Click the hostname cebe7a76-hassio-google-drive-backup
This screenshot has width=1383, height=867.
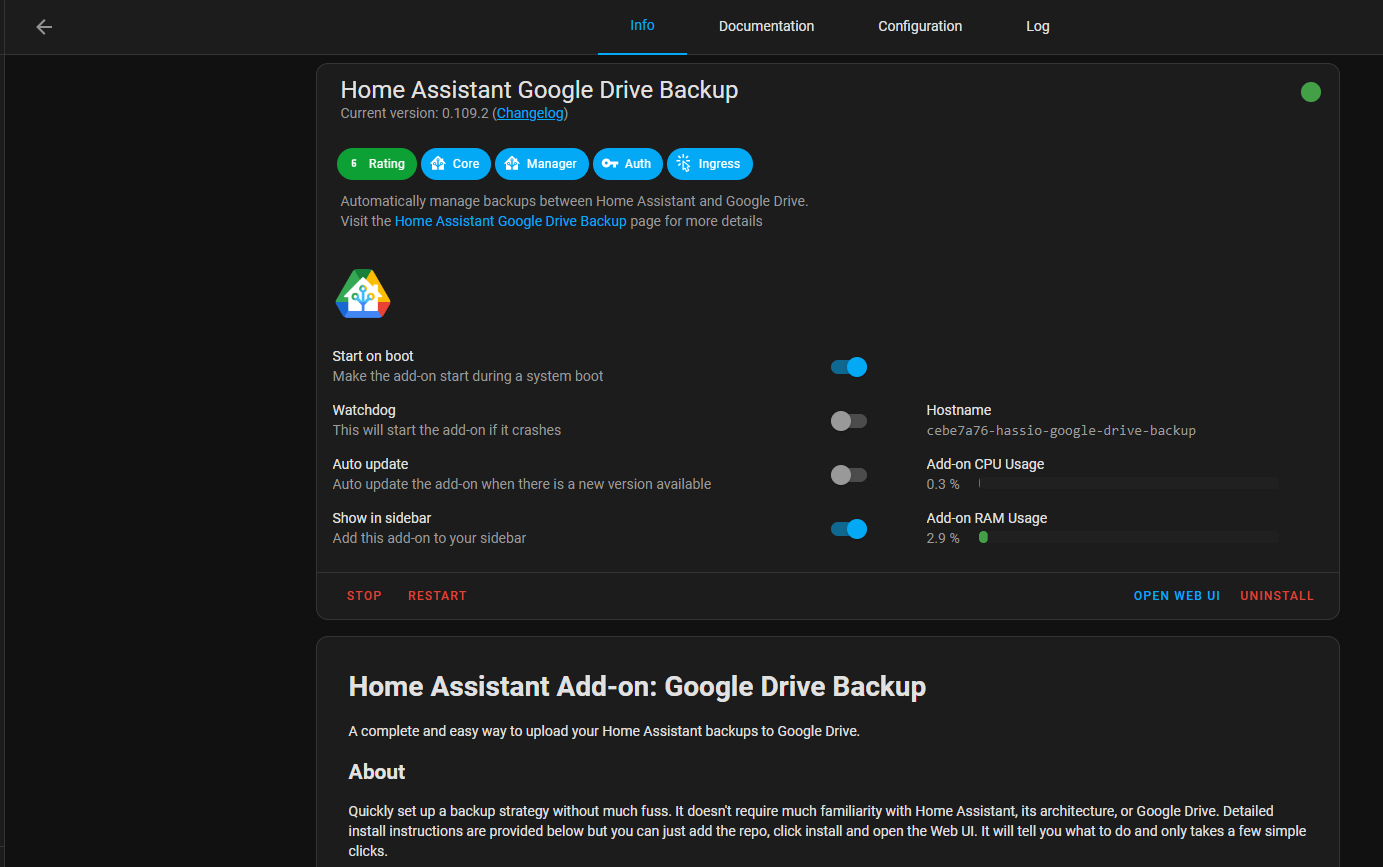point(1061,431)
